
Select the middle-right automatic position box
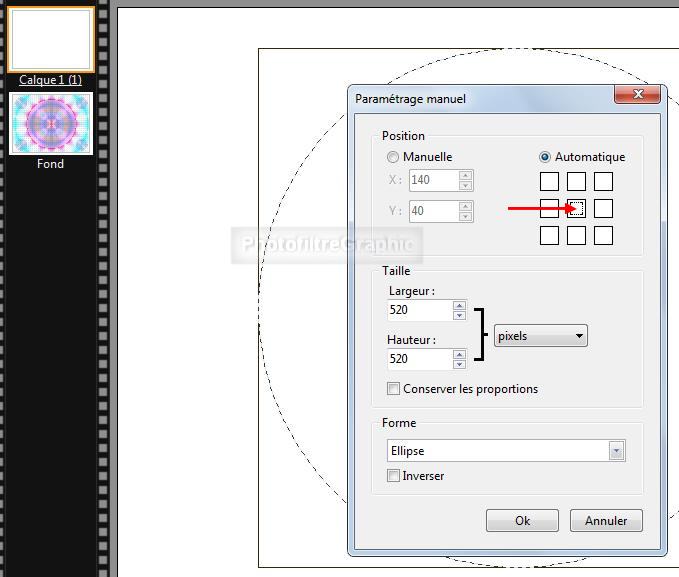point(603,208)
